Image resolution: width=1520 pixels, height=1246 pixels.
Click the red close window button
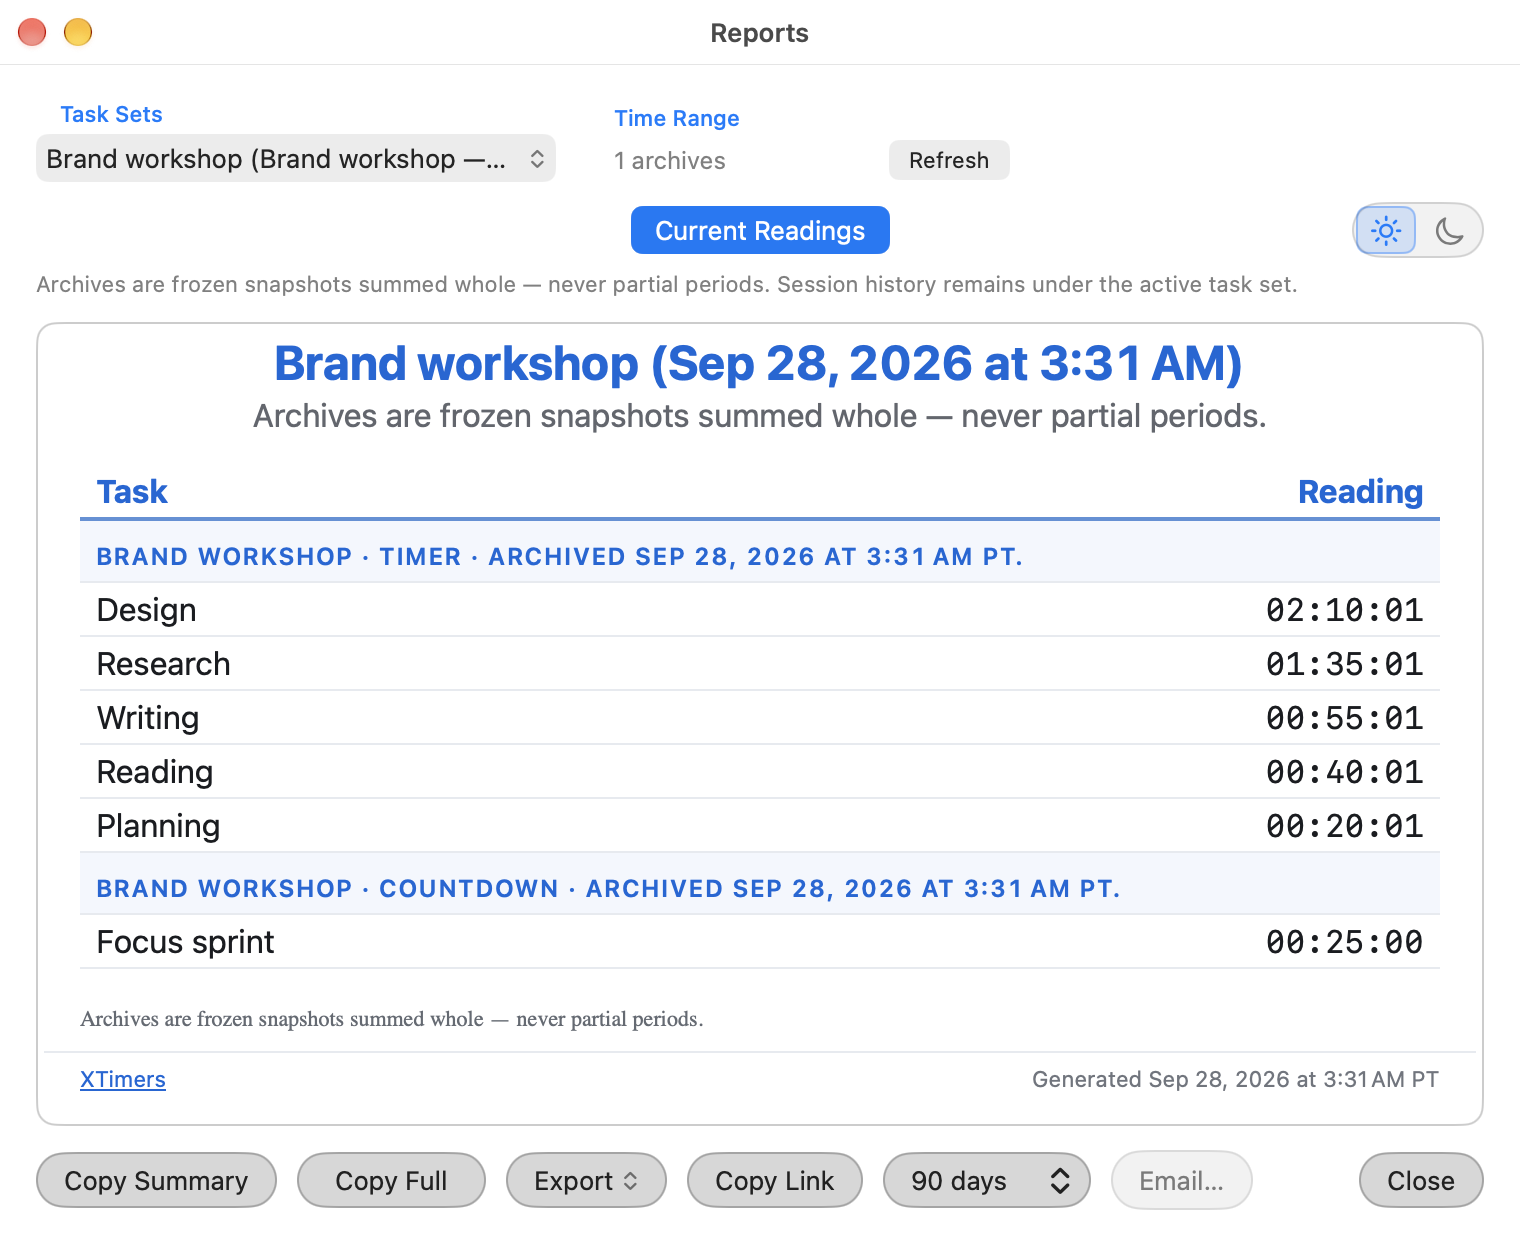[32, 32]
